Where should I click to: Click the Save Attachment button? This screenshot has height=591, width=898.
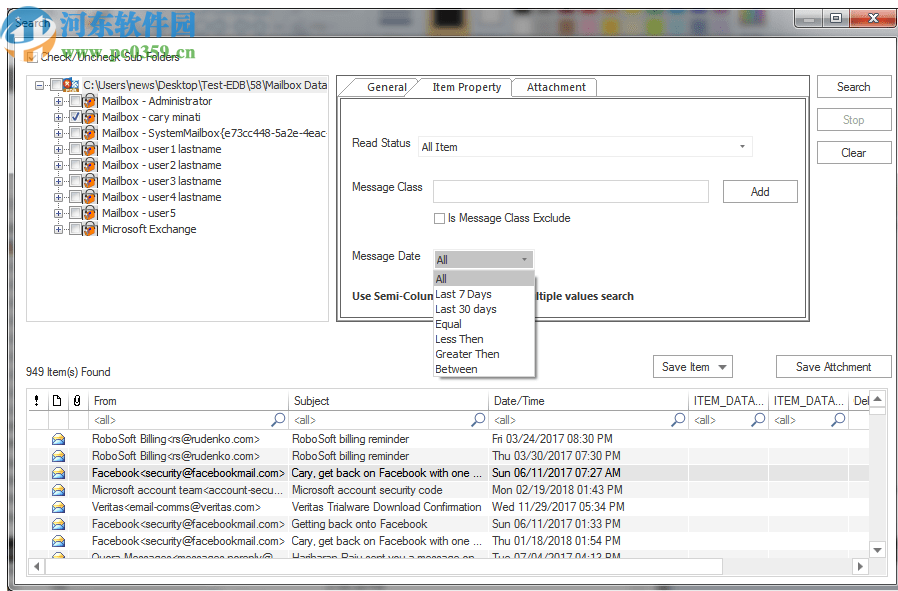[x=833, y=366]
